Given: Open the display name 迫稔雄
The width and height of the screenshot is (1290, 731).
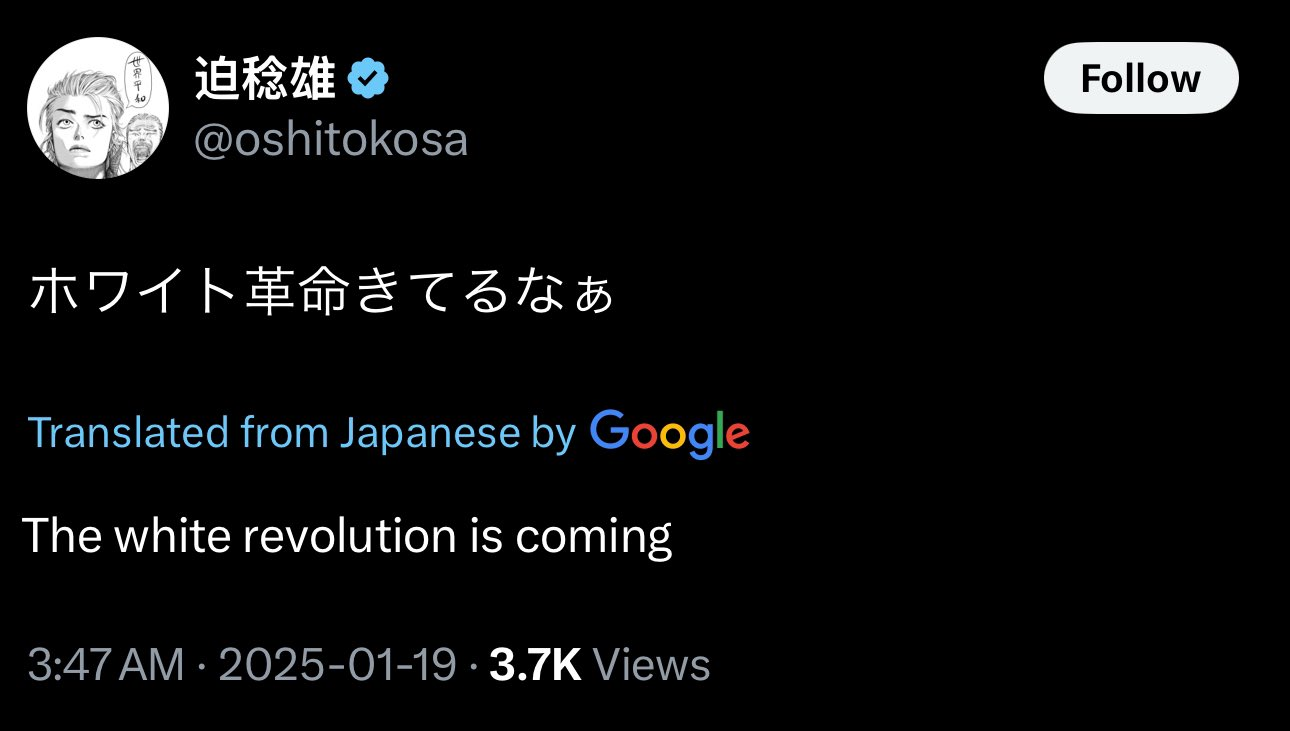Looking at the screenshot, I should 264,80.
